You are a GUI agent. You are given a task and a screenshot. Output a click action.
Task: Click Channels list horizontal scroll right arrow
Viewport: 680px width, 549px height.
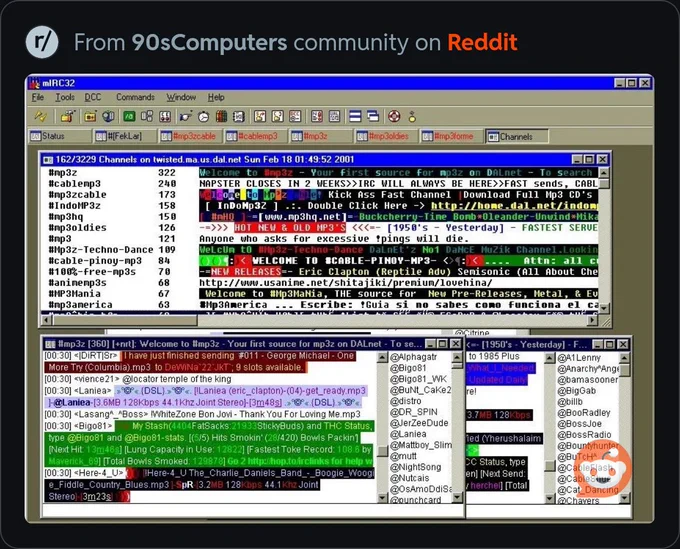[592, 320]
